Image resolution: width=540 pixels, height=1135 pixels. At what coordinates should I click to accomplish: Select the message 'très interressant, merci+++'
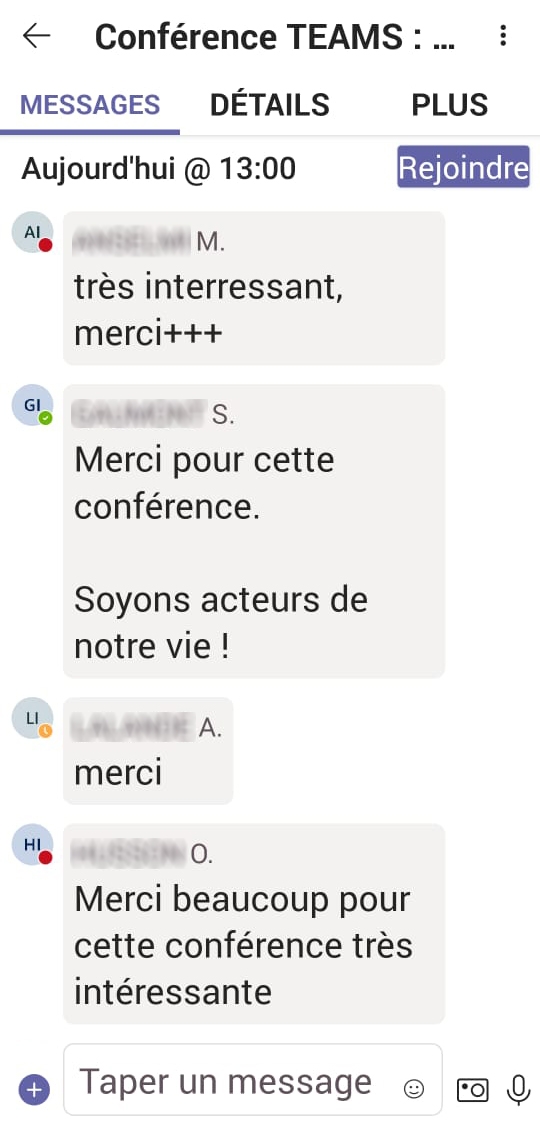pyautogui.click(x=254, y=288)
